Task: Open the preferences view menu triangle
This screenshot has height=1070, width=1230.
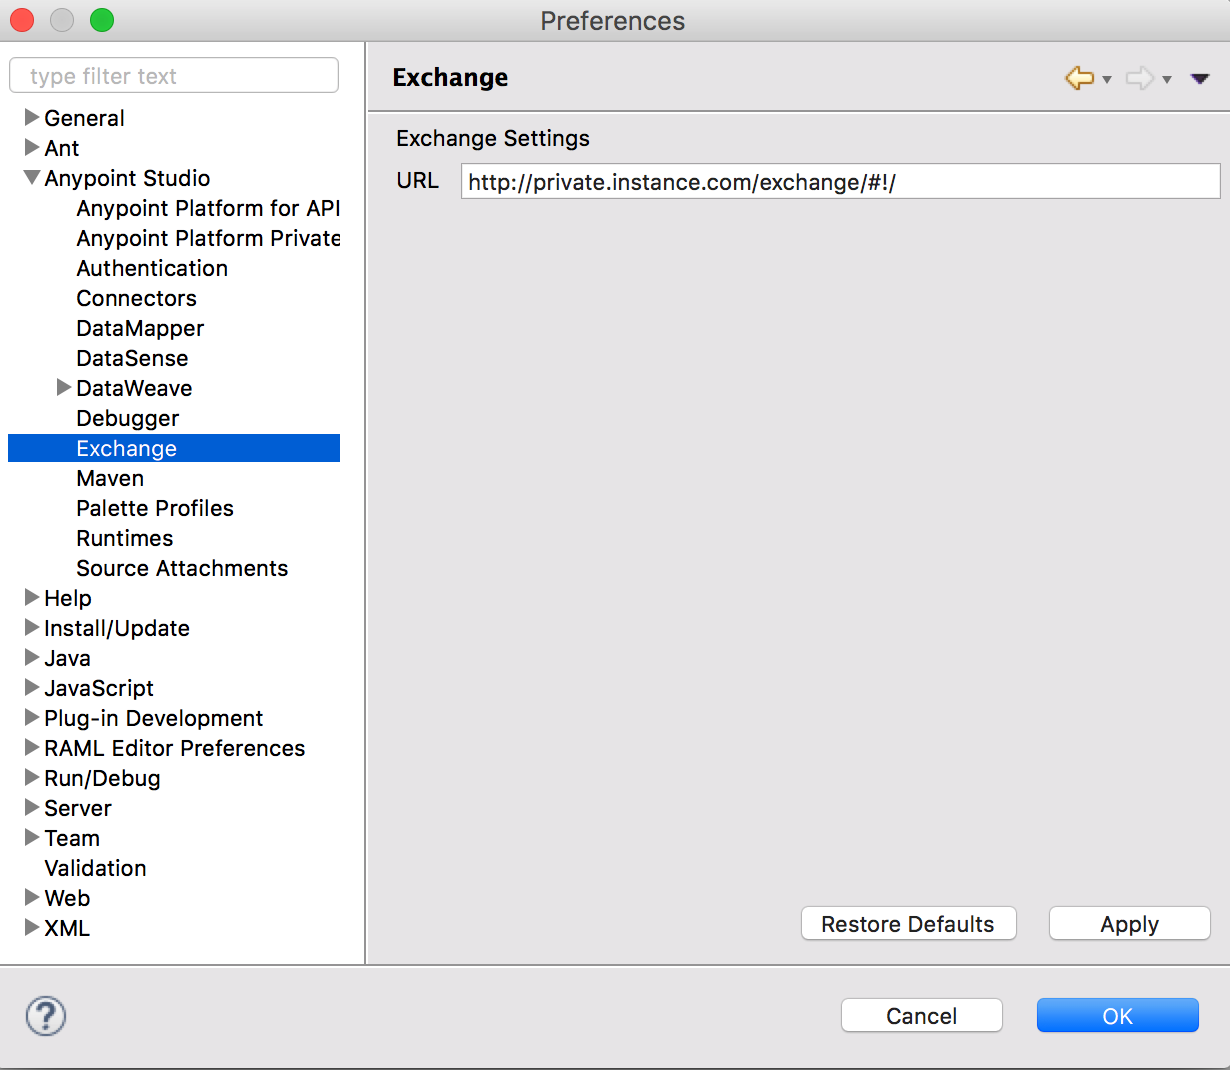Action: pyautogui.click(x=1199, y=77)
